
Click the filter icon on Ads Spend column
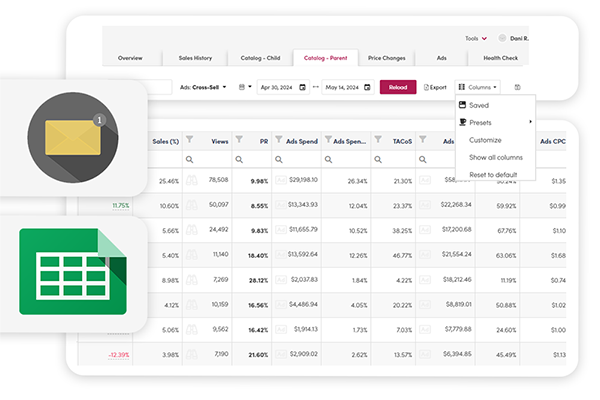point(279,139)
